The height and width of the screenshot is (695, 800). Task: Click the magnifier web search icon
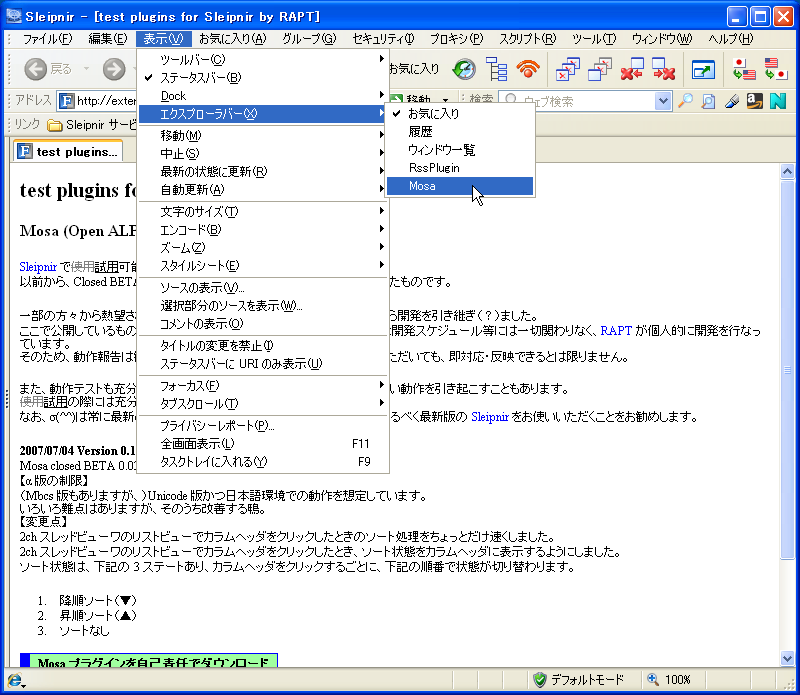click(685, 101)
